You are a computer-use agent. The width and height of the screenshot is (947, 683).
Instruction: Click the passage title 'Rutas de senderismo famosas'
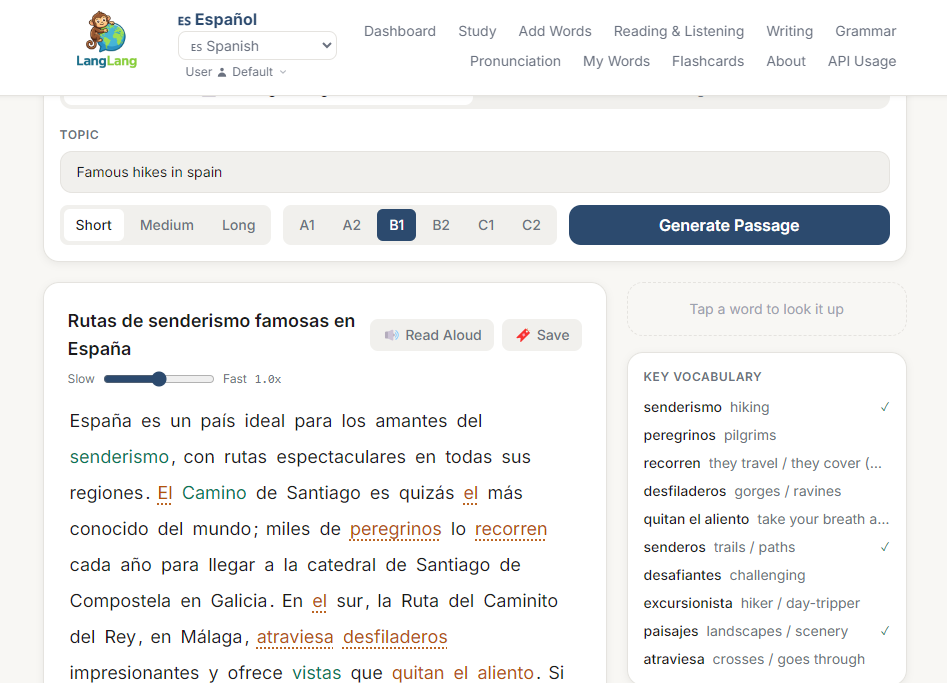pyautogui.click(x=211, y=335)
